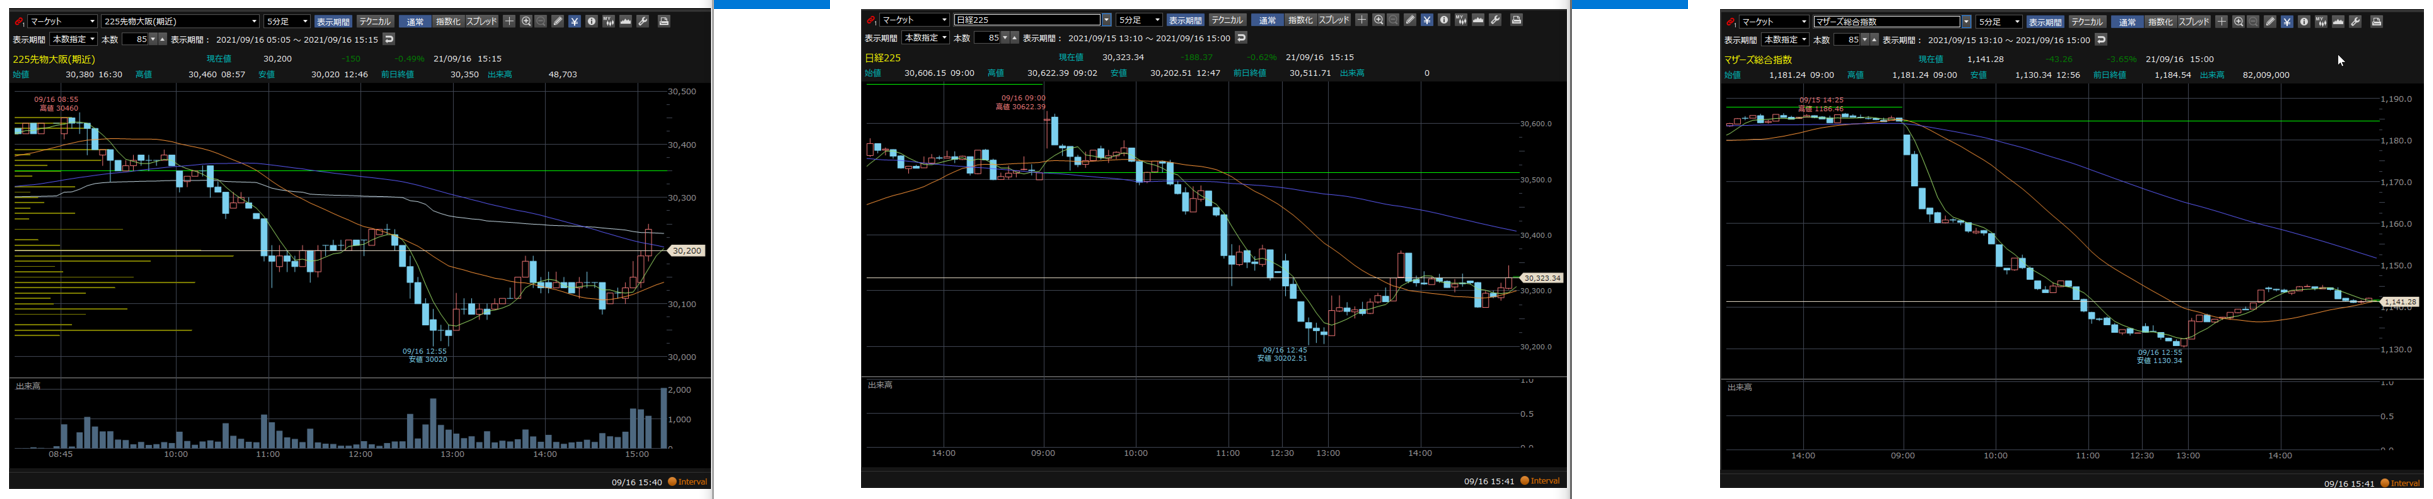Switch to 指数化 mode in 225先物大阪 chart
The image size is (2433, 499).
click(447, 21)
